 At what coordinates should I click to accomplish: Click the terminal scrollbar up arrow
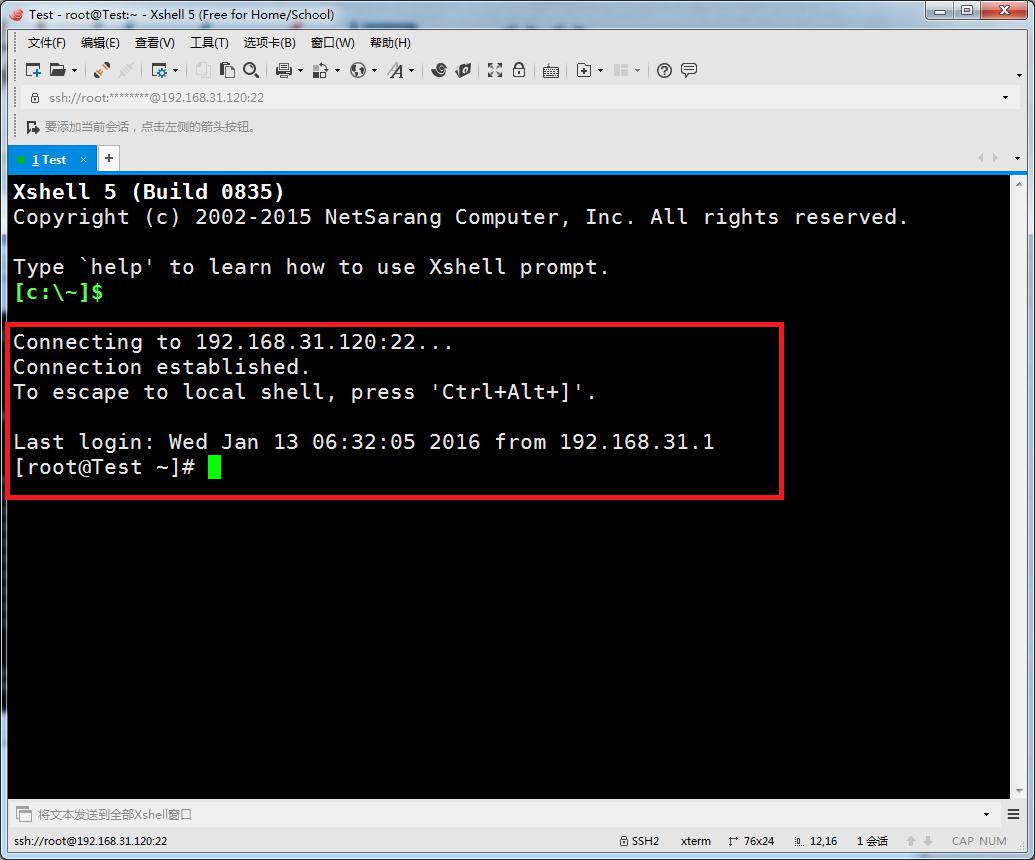[x=1019, y=183]
